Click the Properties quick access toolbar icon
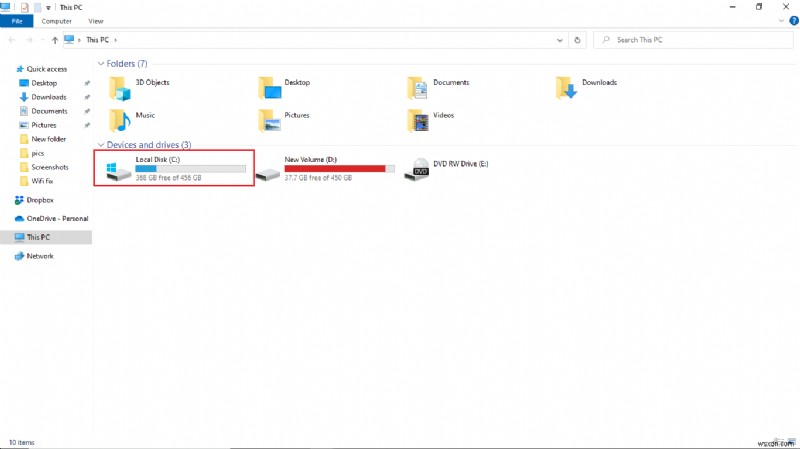This screenshot has width=800, height=449. (24, 7)
